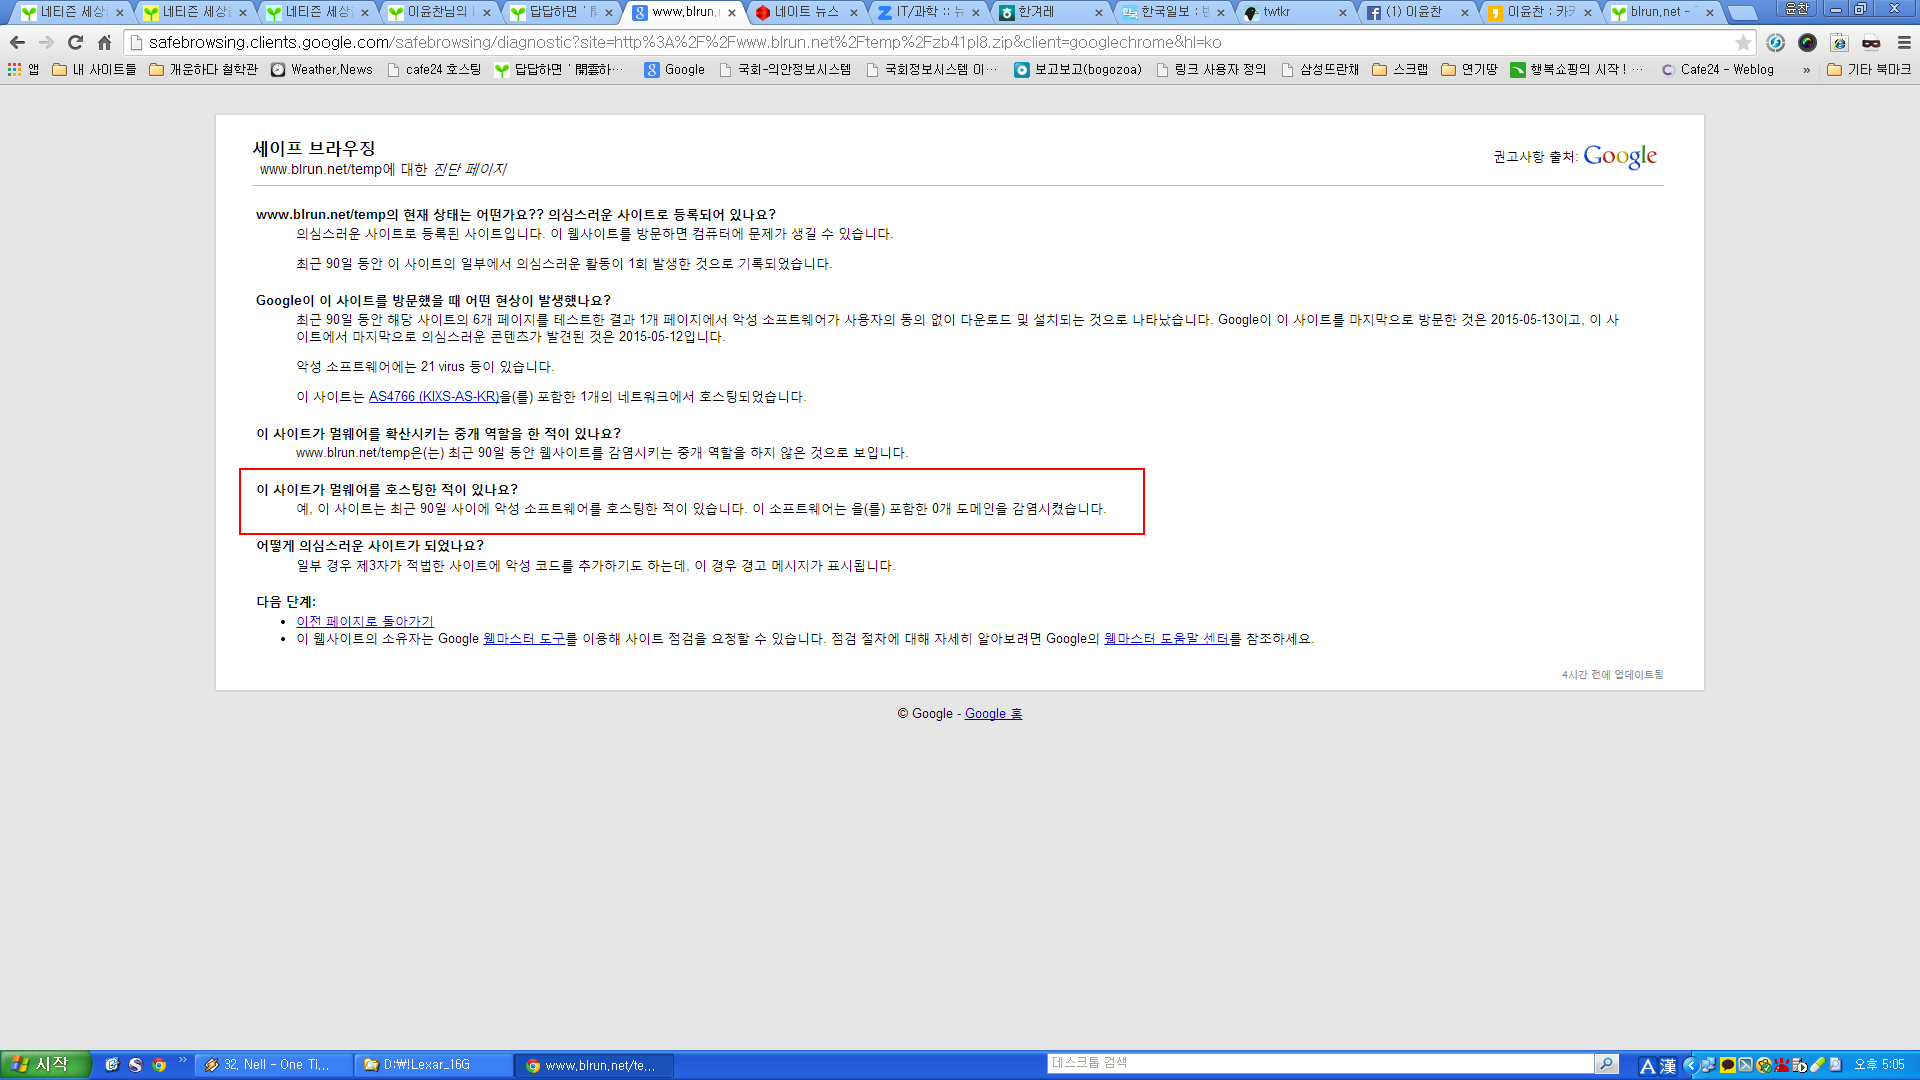
Task: Bookmark this page with the star icon
Action: (x=1743, y=42)
